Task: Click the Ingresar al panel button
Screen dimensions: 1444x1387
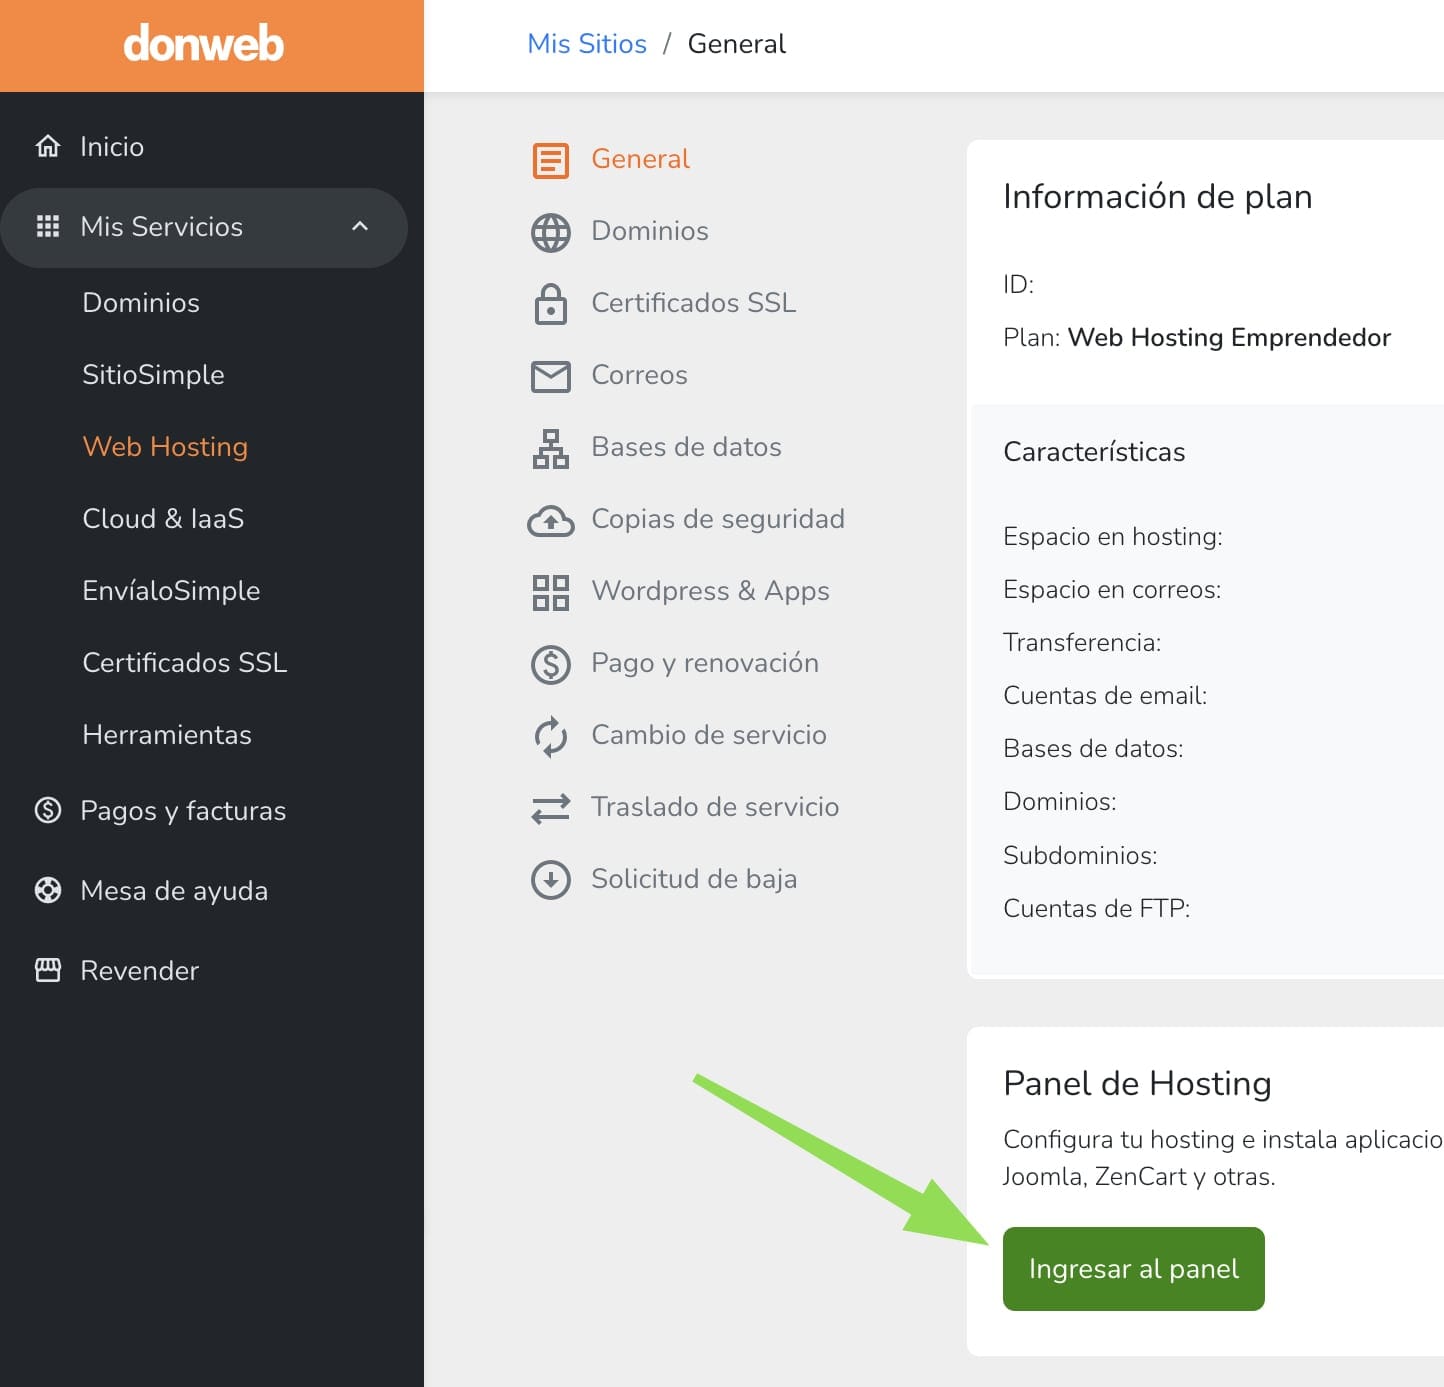Action: [1134, 1269]
